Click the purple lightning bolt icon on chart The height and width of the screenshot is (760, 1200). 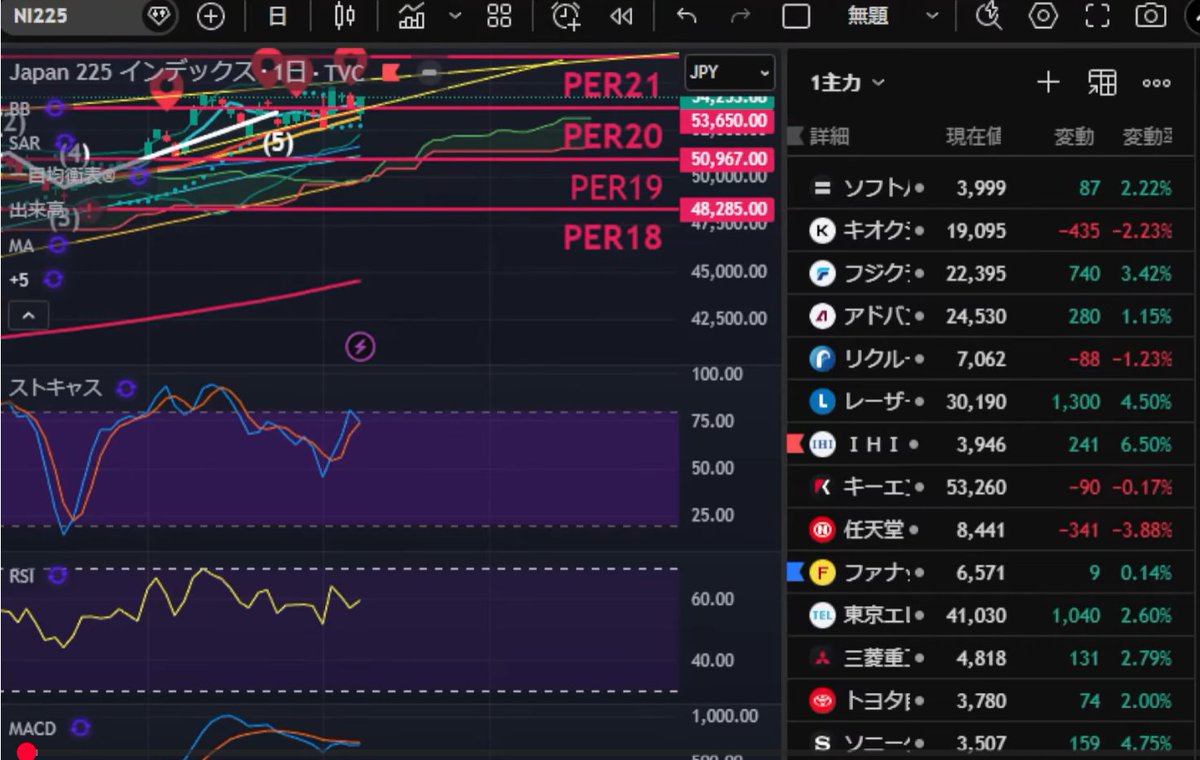click(360, 347)
